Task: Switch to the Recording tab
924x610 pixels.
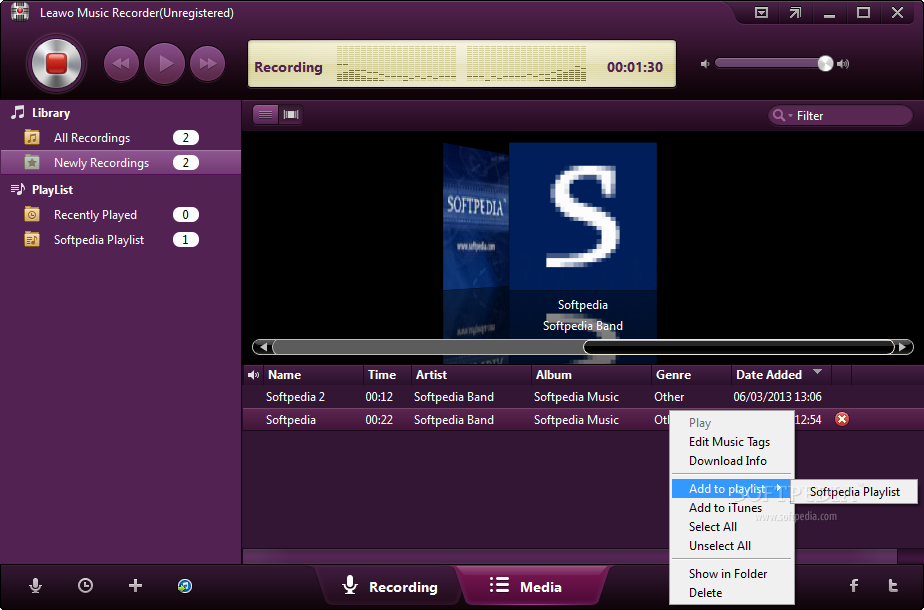Action: pos(390,586)
